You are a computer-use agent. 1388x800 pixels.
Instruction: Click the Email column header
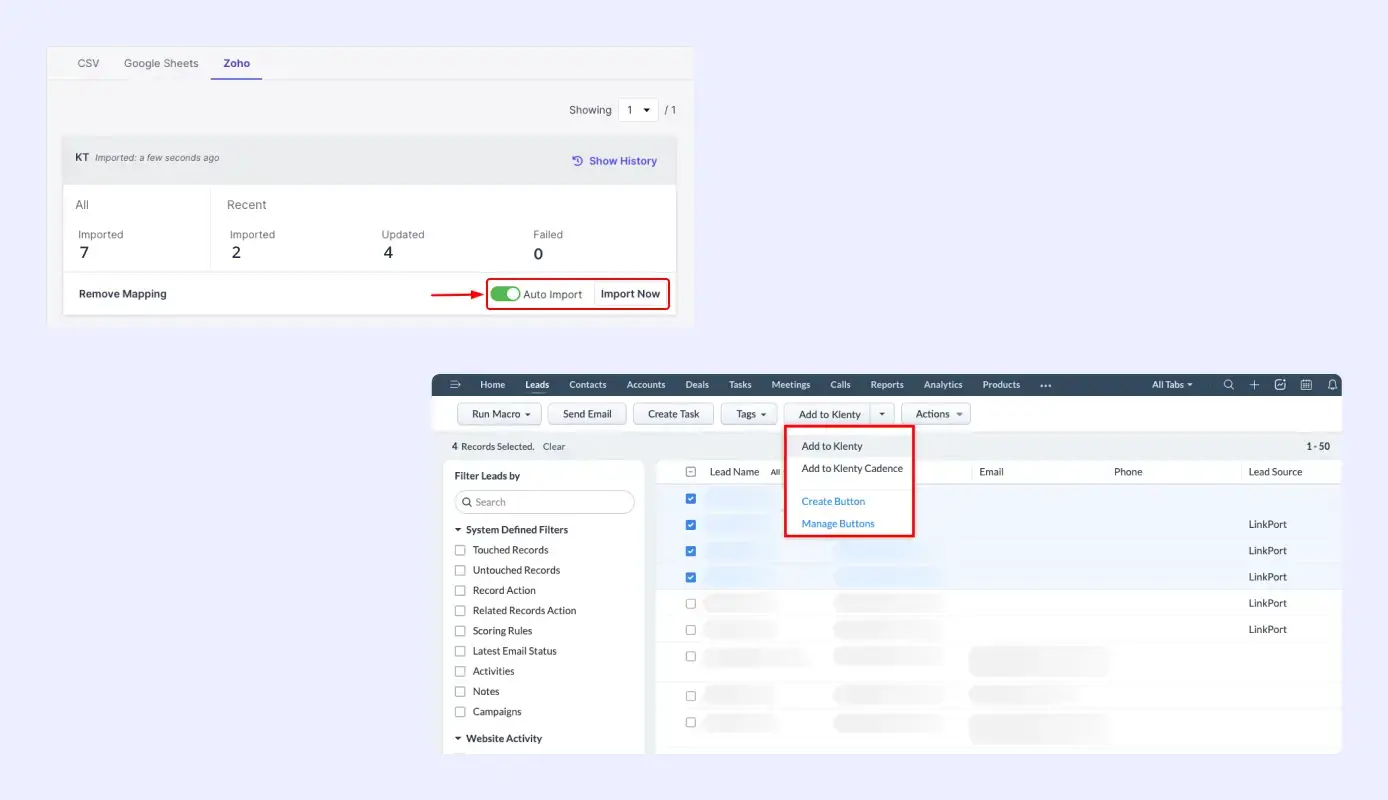(991, 472)
